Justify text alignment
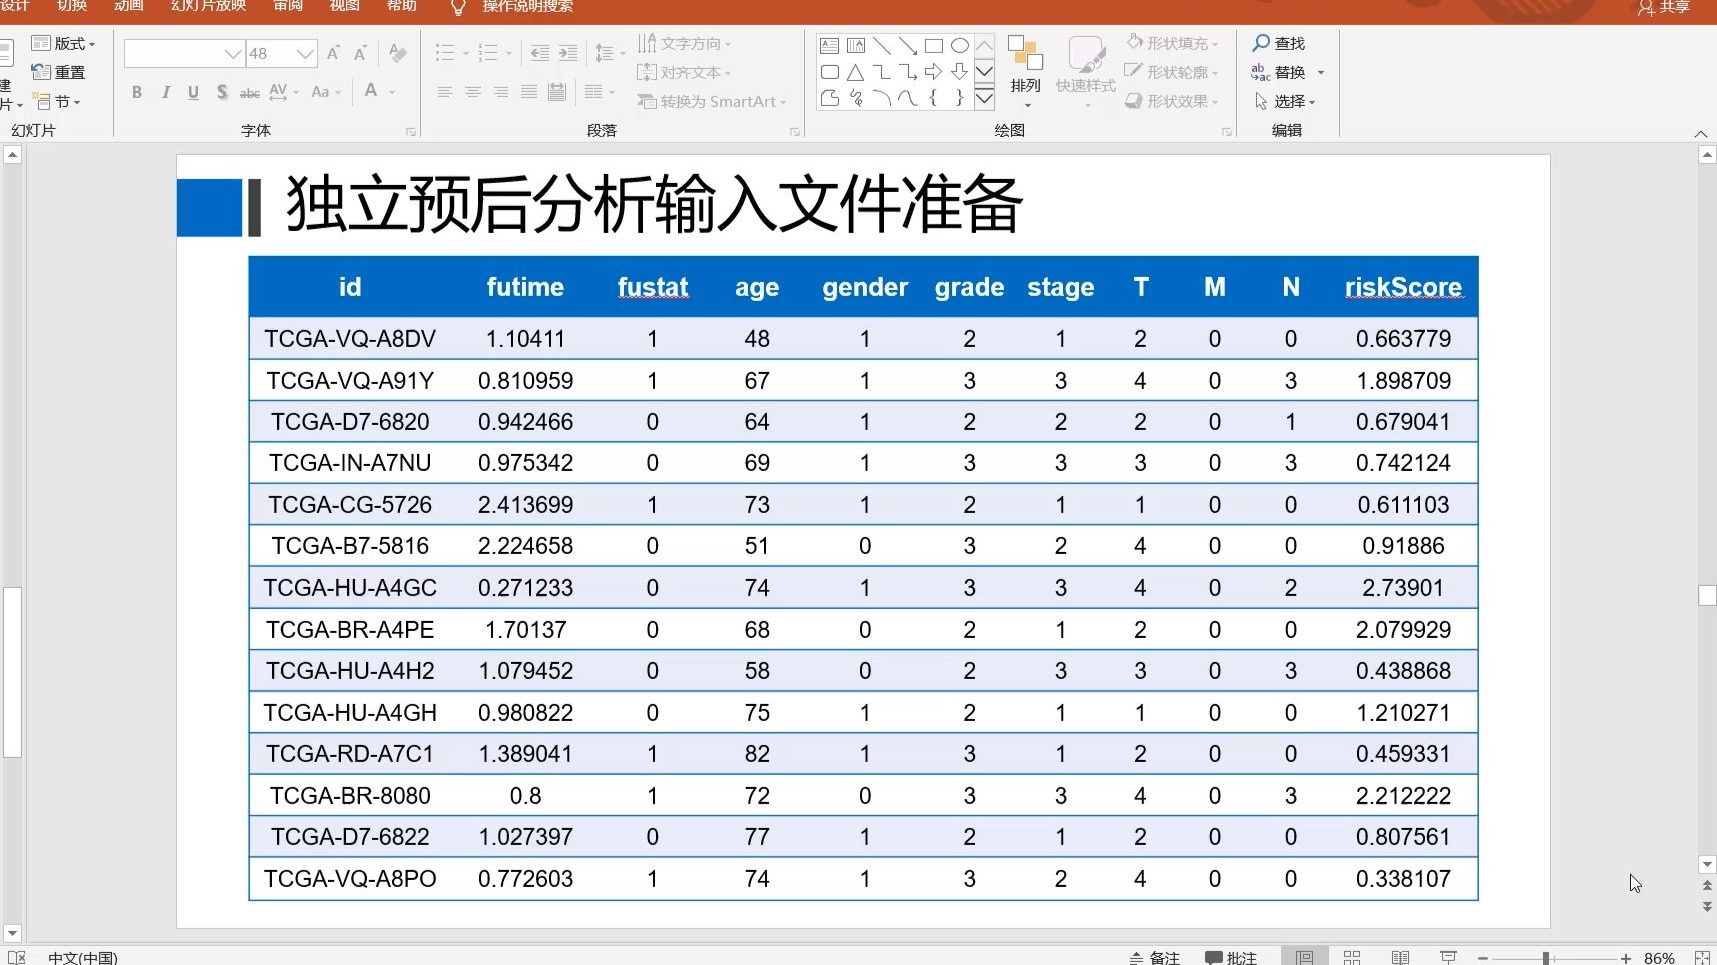The image size is (1717, 965). 529,92
